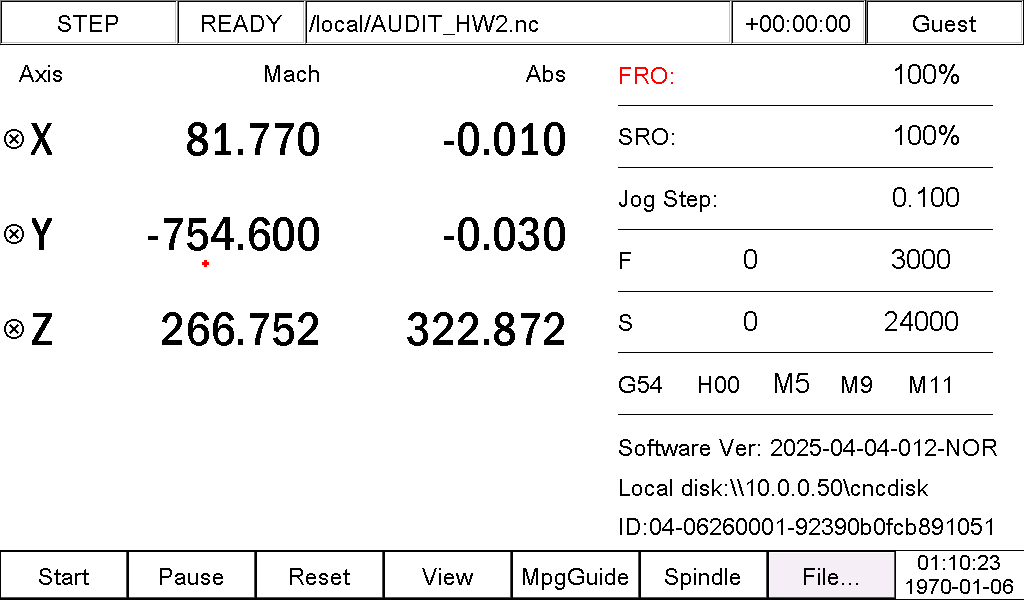Click the Axis column header
This screenshot has width=1024, height=600.
(x=41, y=74)
